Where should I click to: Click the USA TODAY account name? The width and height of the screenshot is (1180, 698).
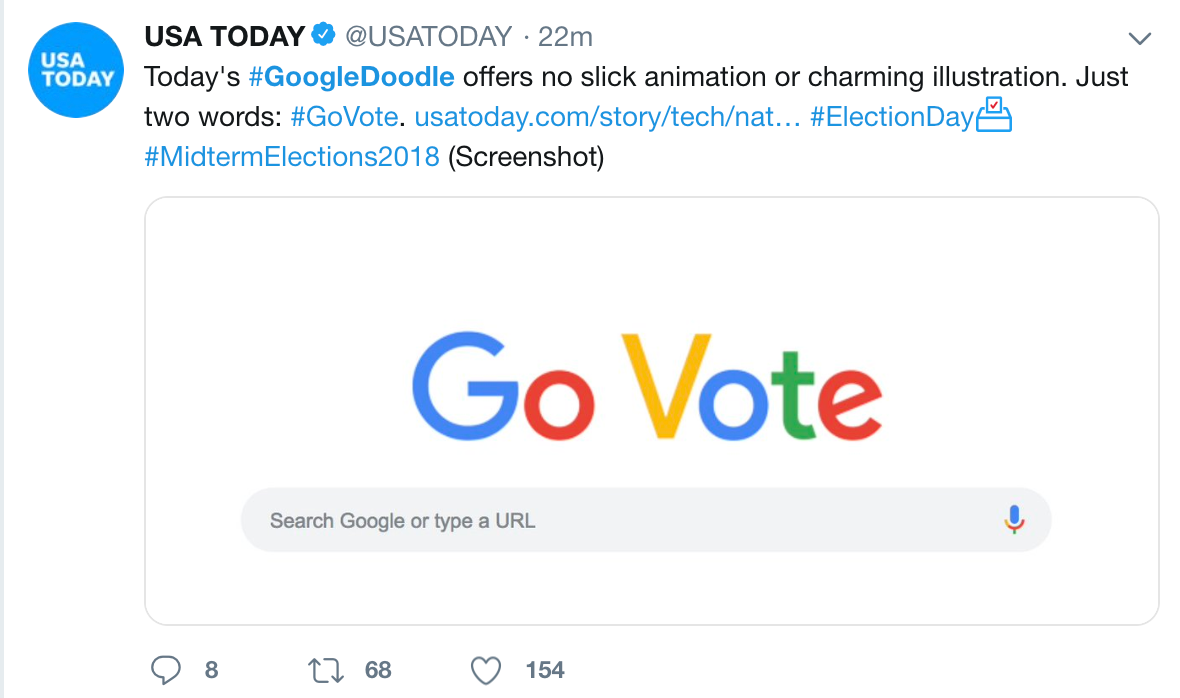tap(224, 37)
